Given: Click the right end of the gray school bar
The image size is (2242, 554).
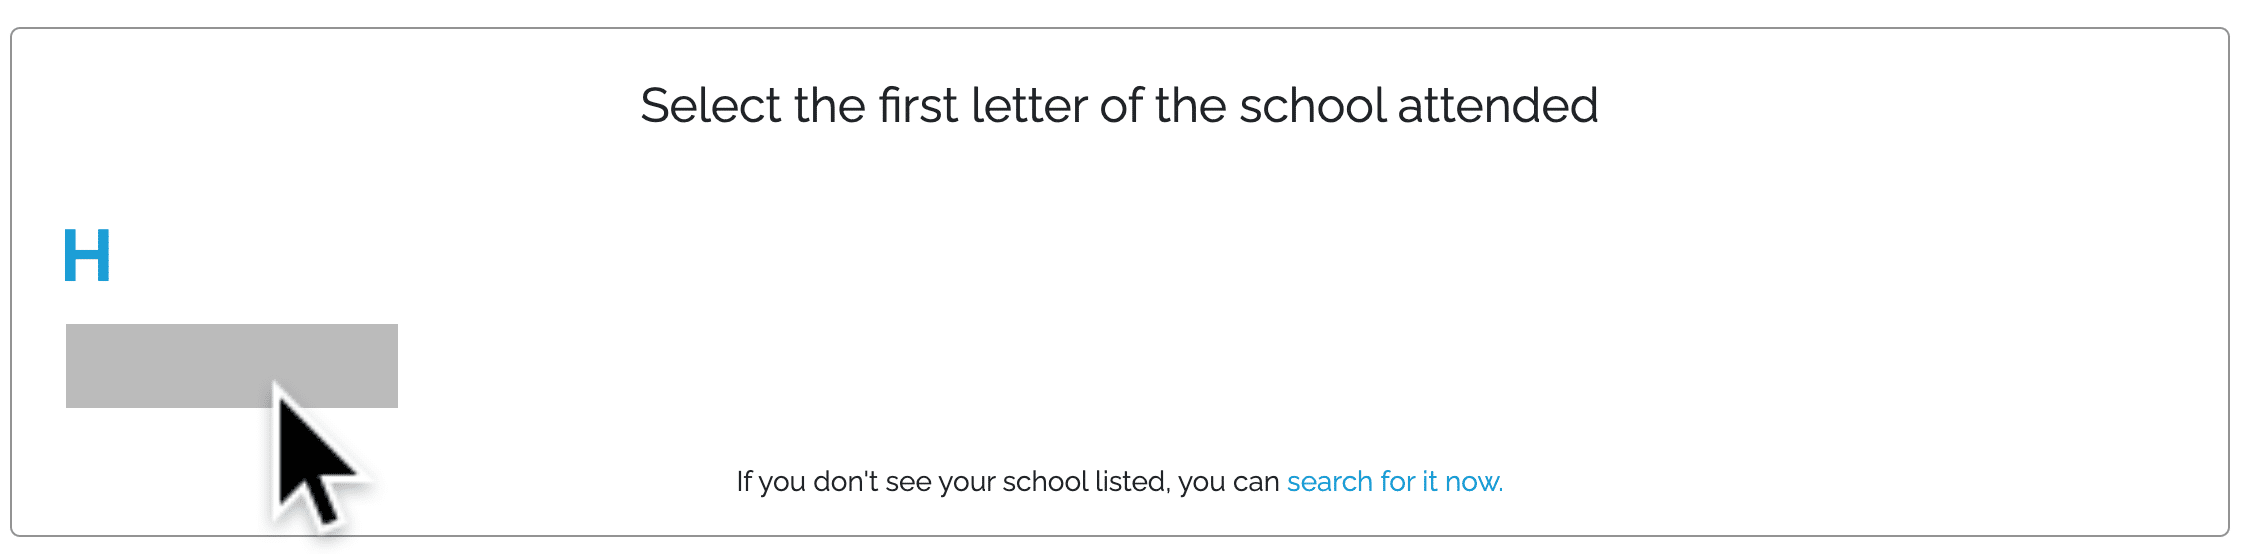Looking at the screenshot, I should pyautogui.click(x=392, y=366).
